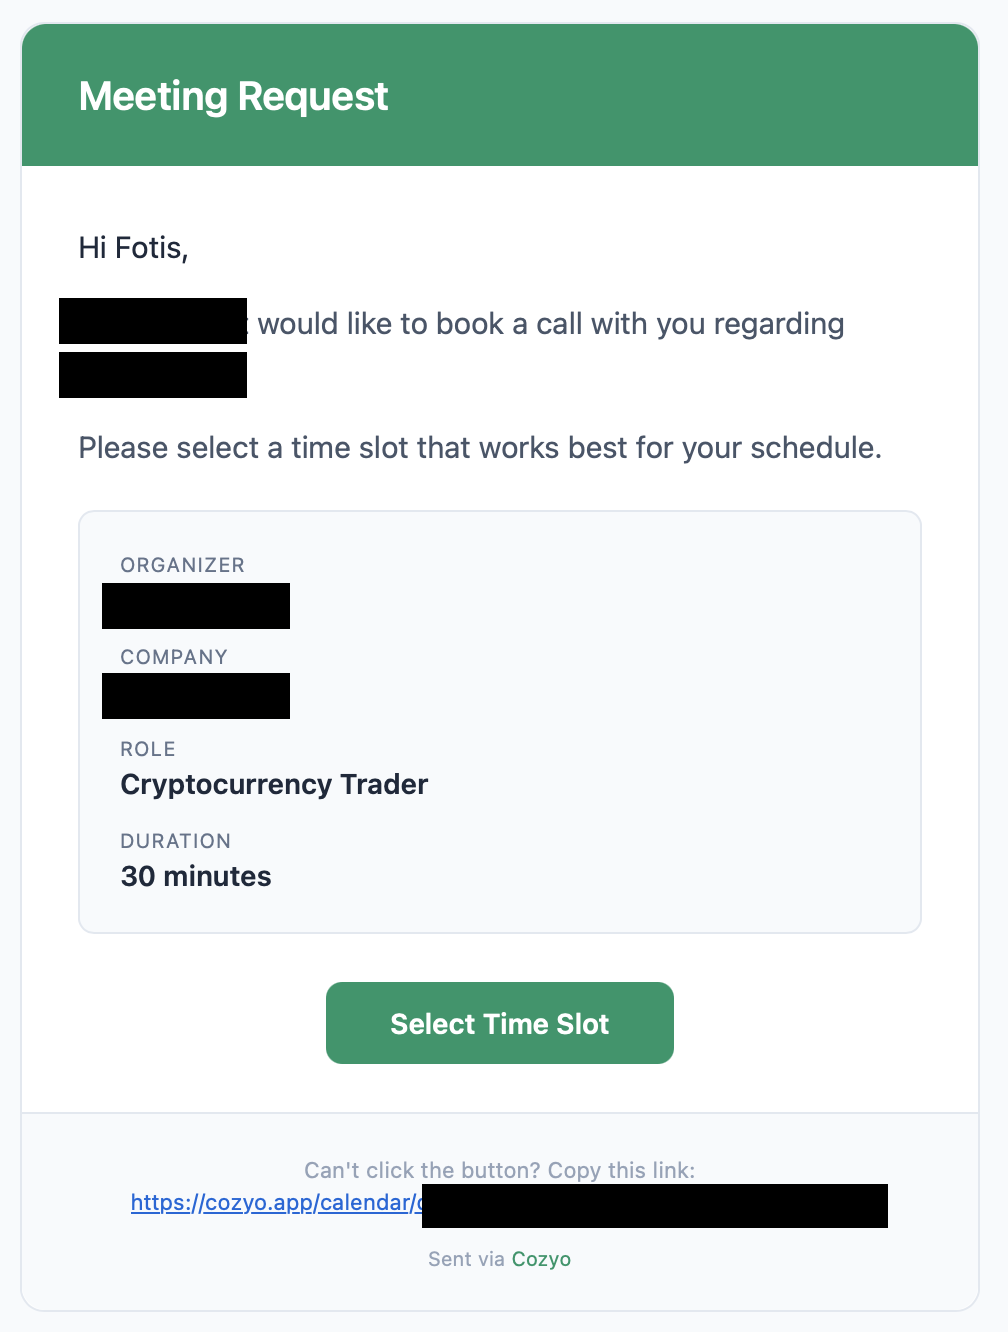Click the redacted sender name before "would like"
This screenshot has height=1332, width=1008.
[153, 321]
